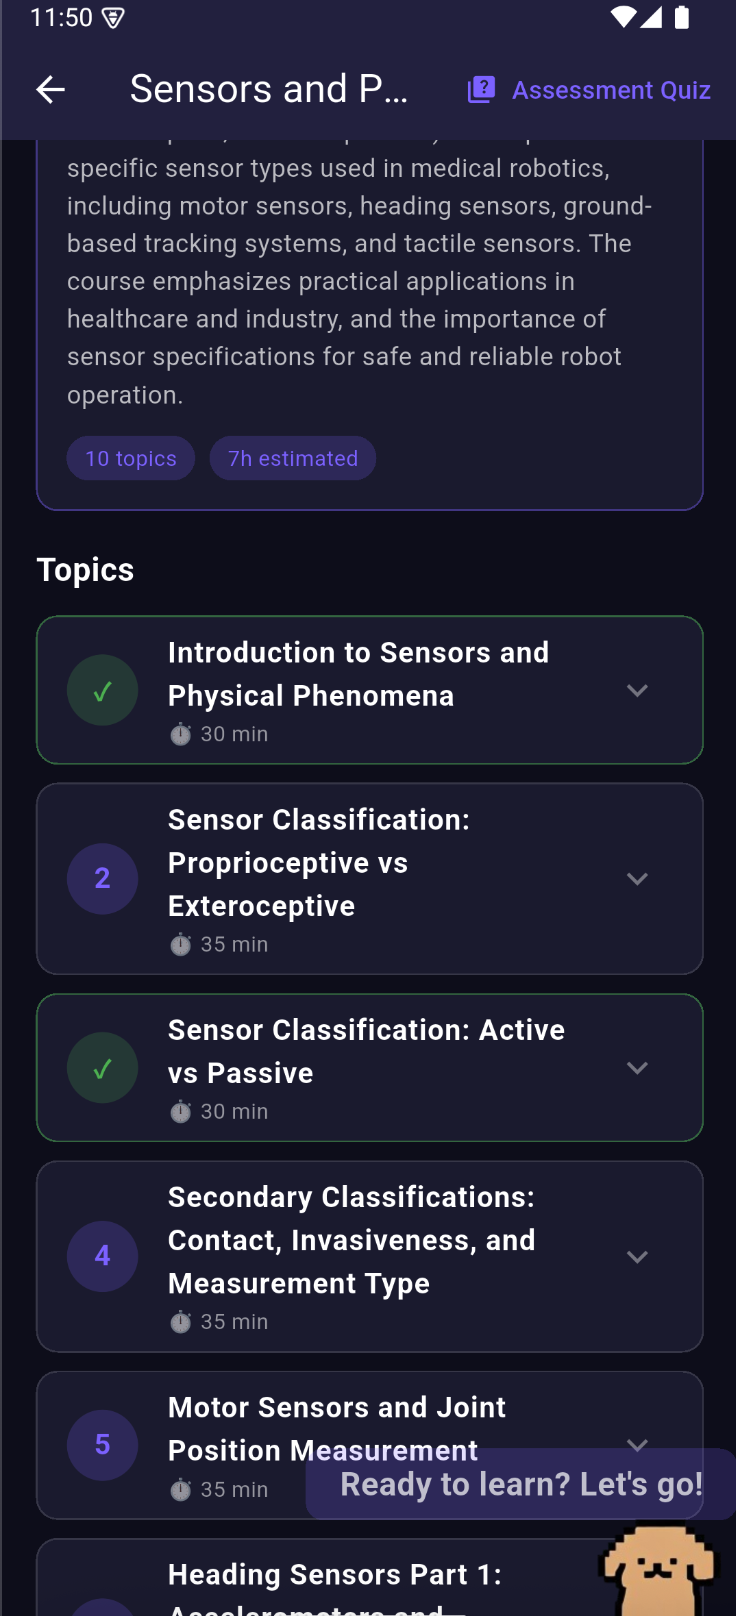Select the number 4 topic circle
736x1616 pixels.
(102, 1256)
